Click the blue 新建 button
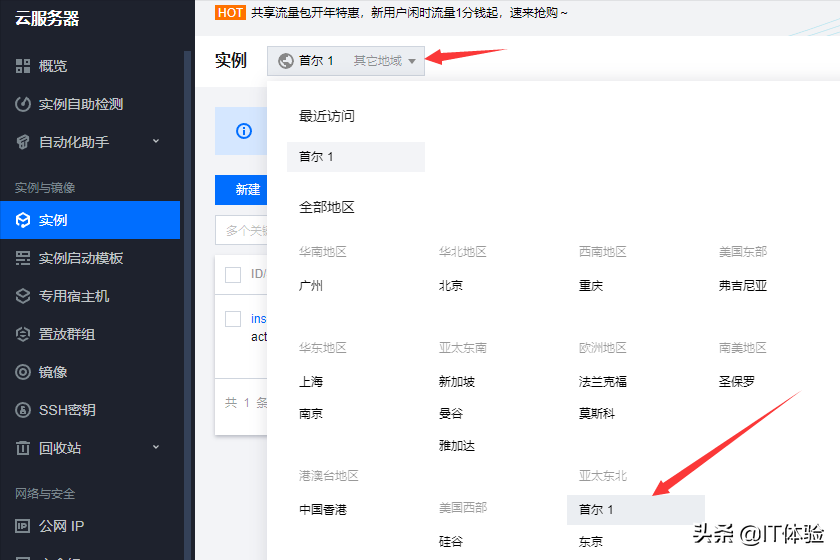Image resolution: width=840 pixels, height=560 pixels. click(x=241, y=190)
